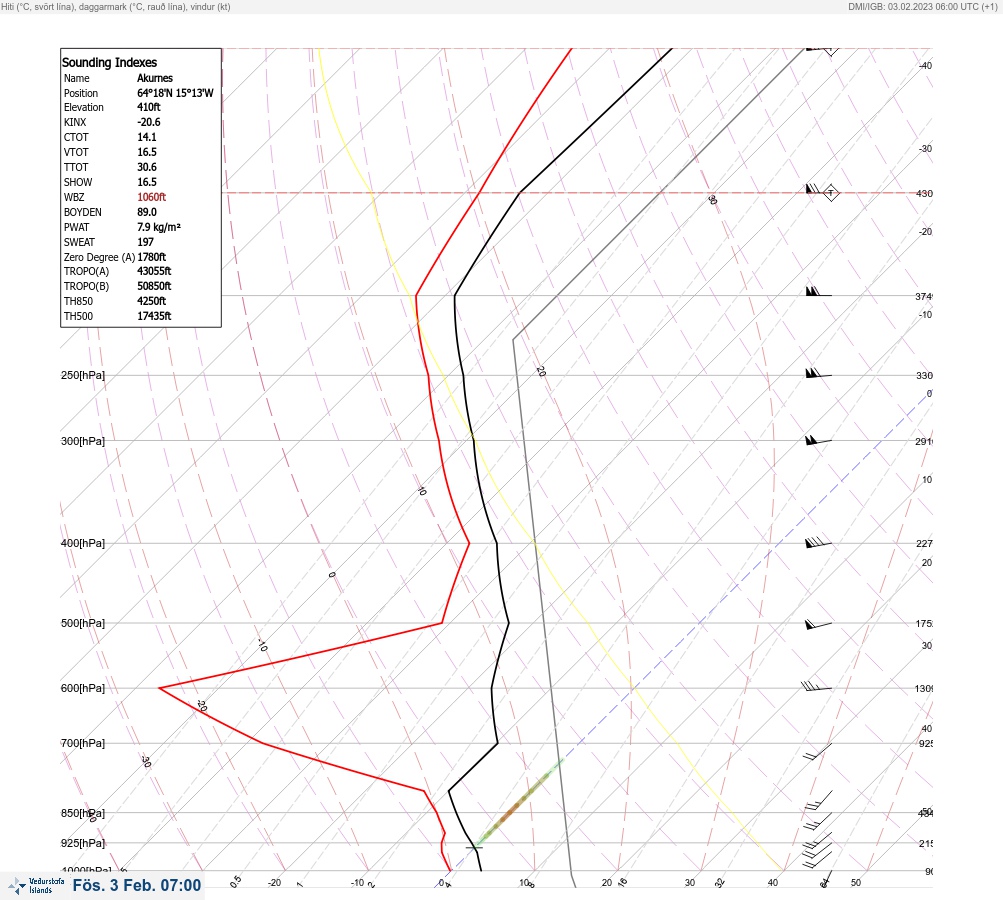Screen dimensions: 1003x900
Task: Click the SWEAT value 197
Action: tap(145, 242)
